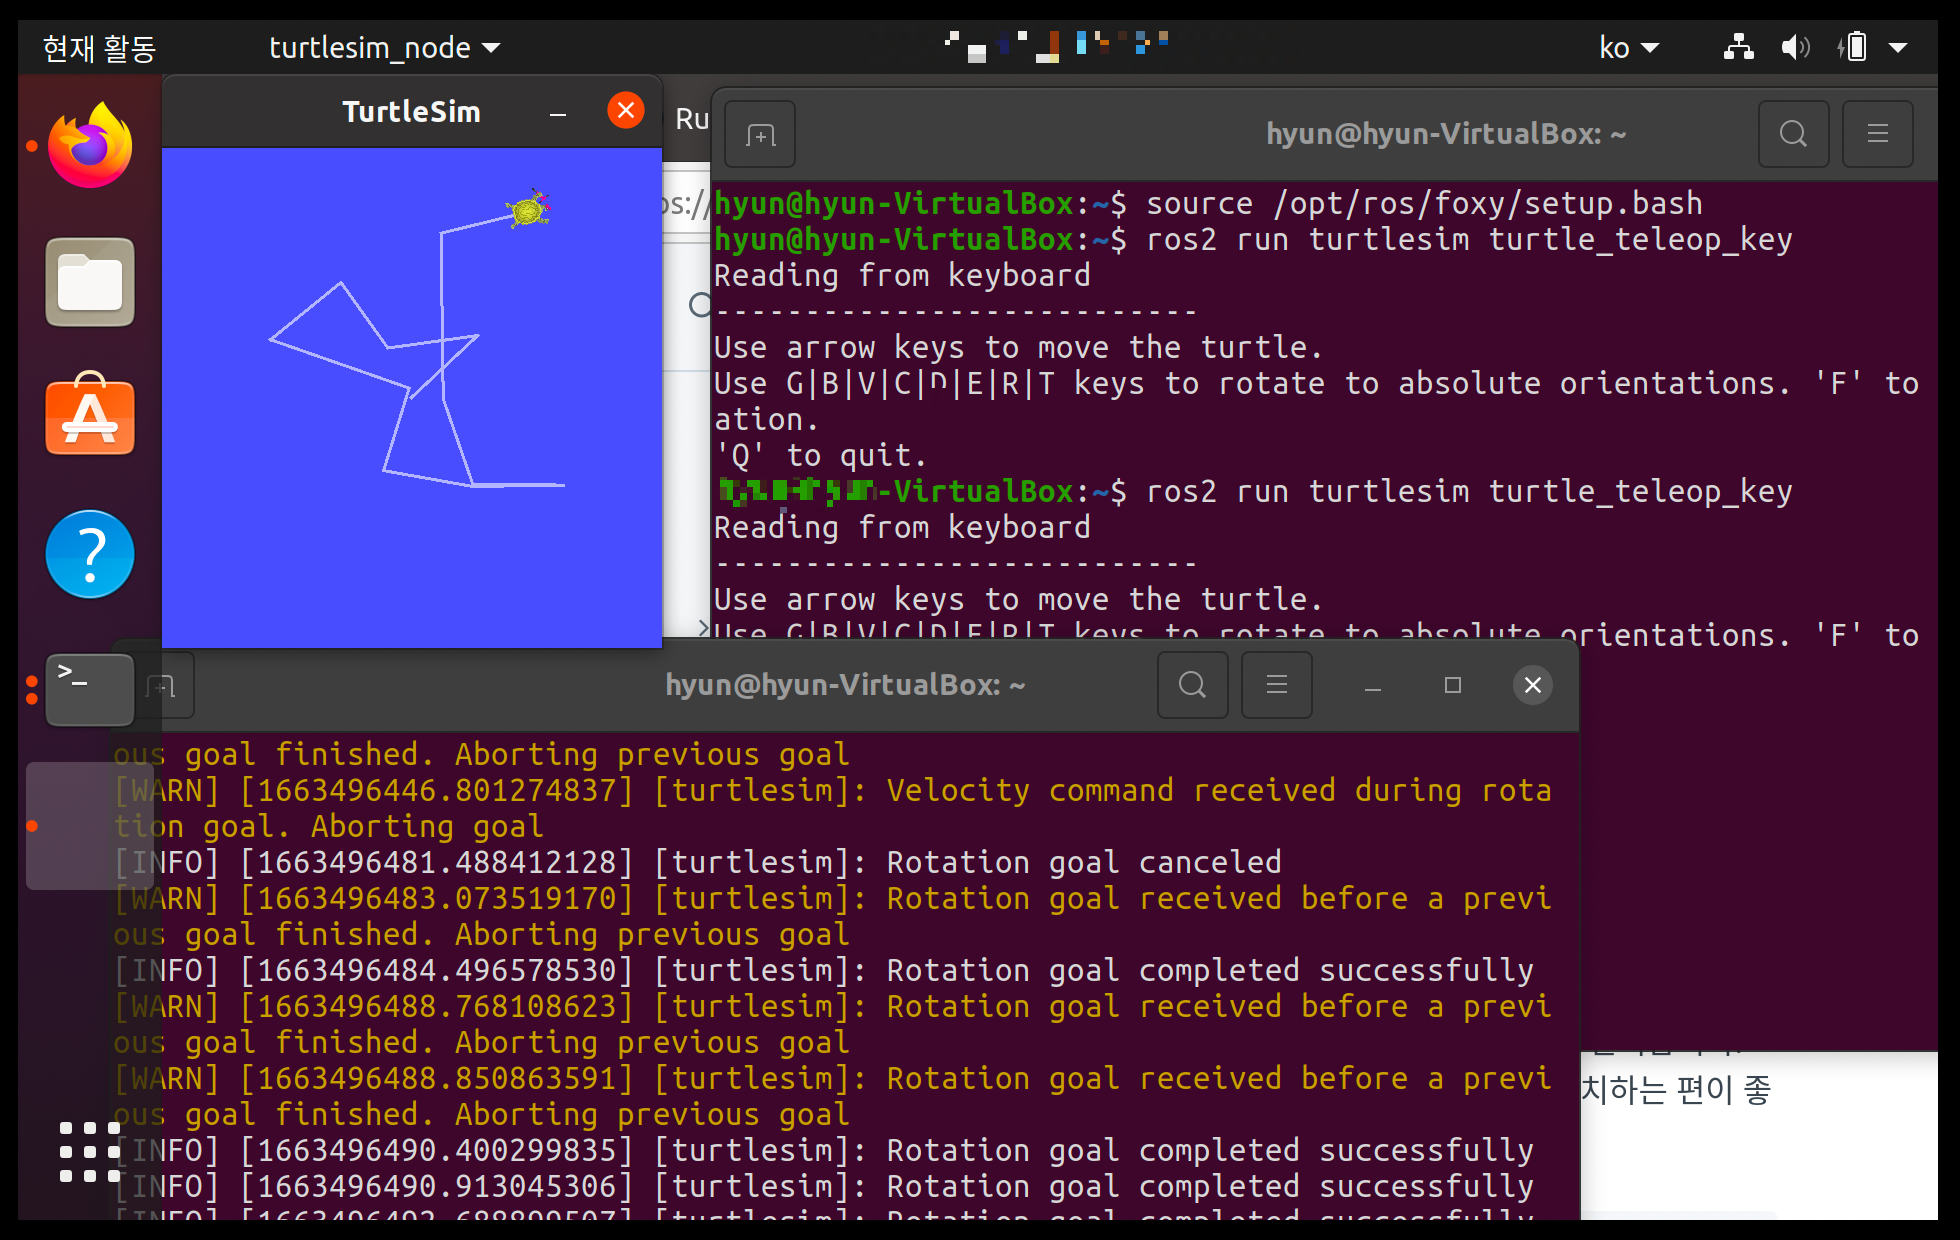Open hamburger menu of upper terminal
Screen dimensions: 1960x1240
pos(1877,134)
